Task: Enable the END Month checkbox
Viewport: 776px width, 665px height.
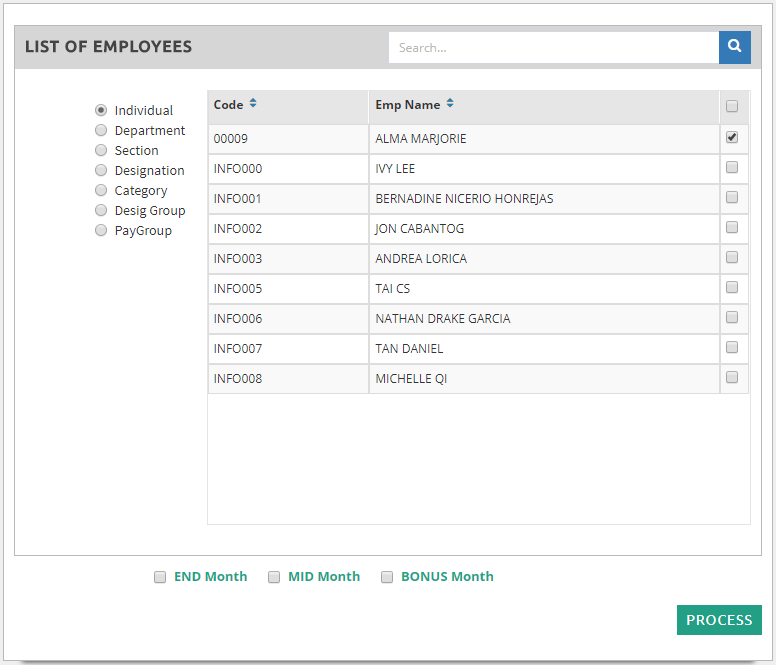Action: pyautogui.click(x=160, y=577)
